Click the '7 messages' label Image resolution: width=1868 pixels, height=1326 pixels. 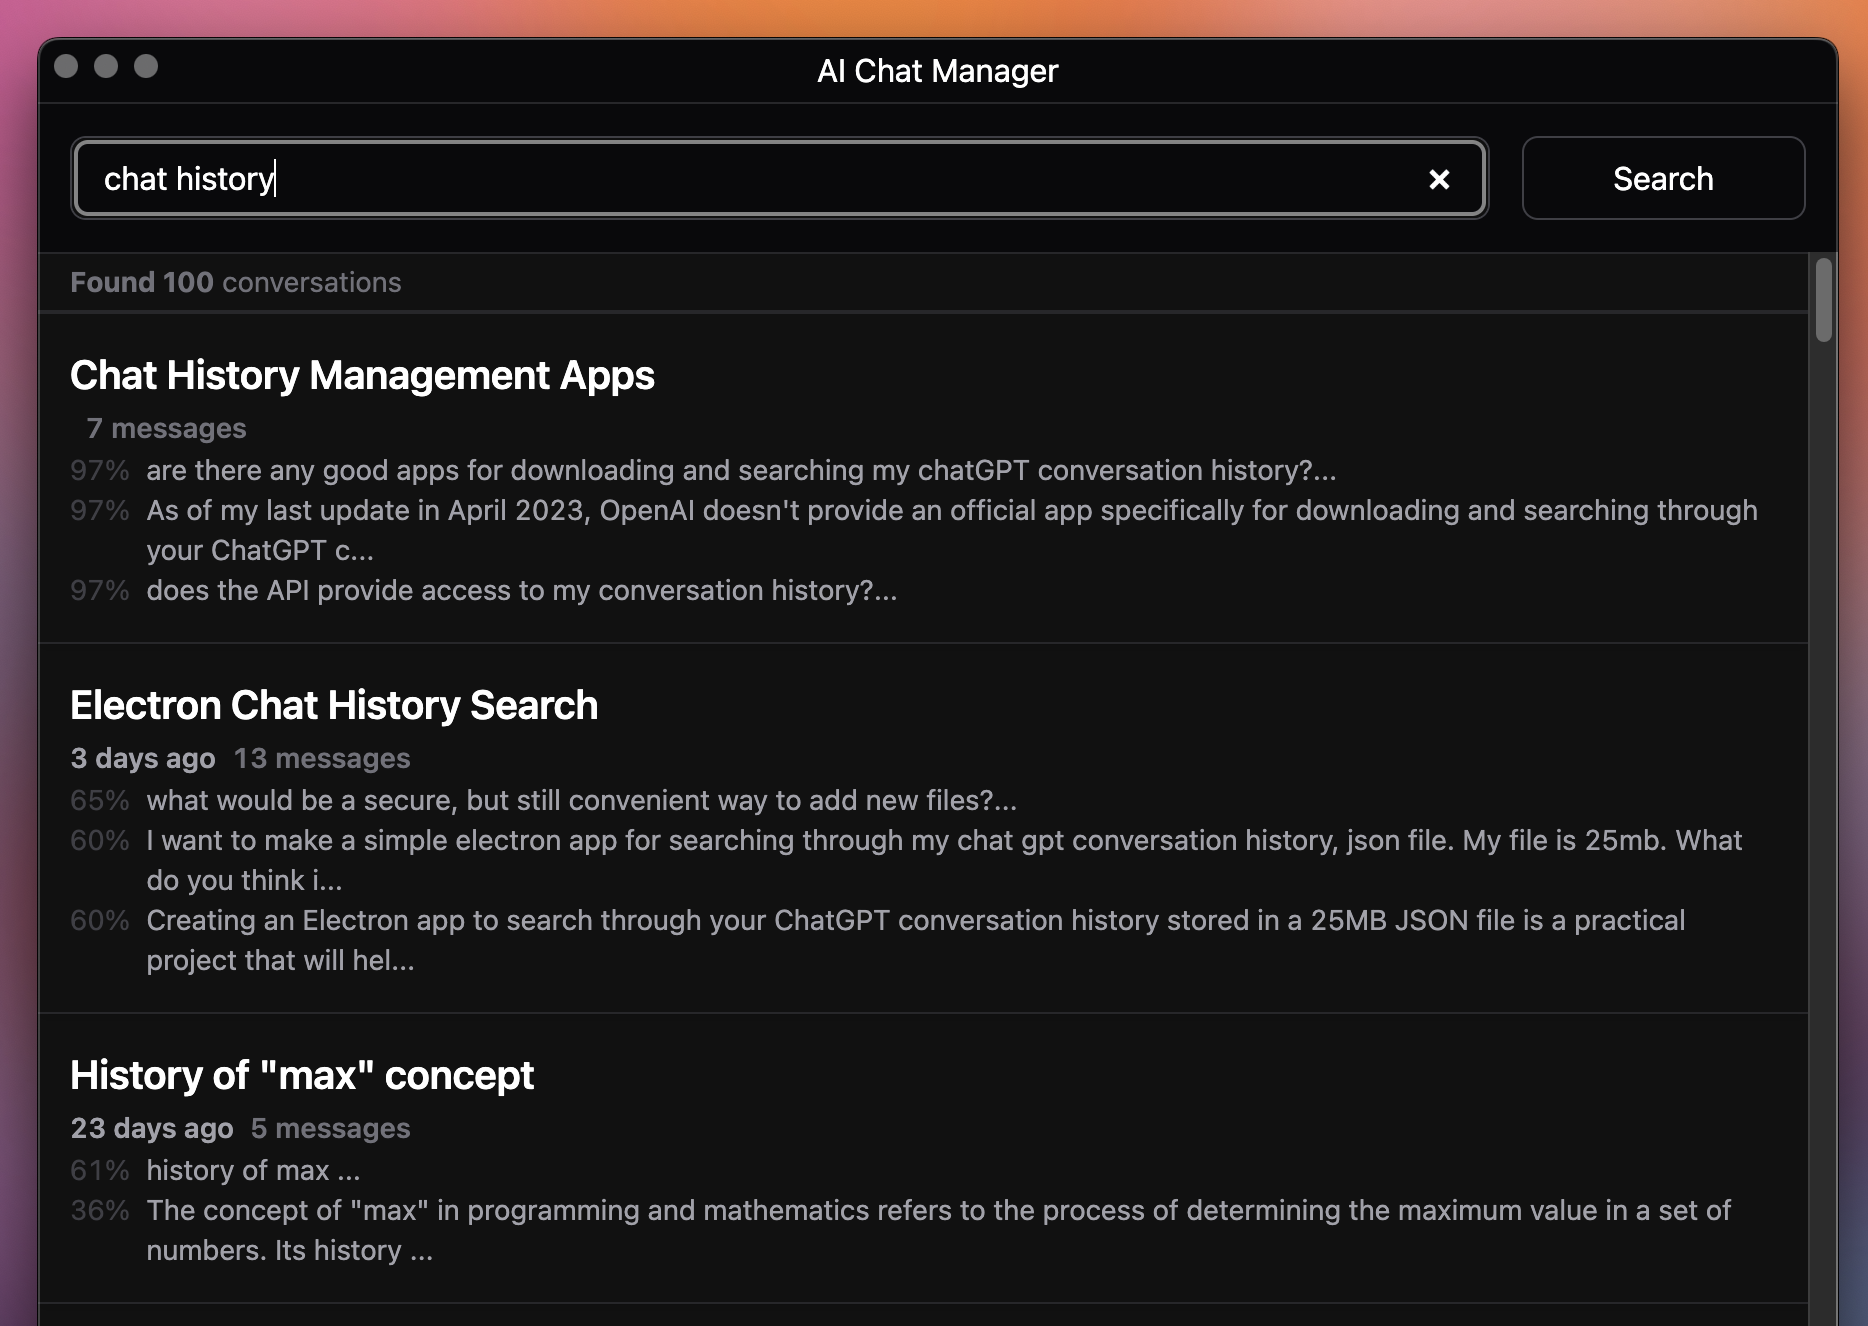tap(166, 428)
